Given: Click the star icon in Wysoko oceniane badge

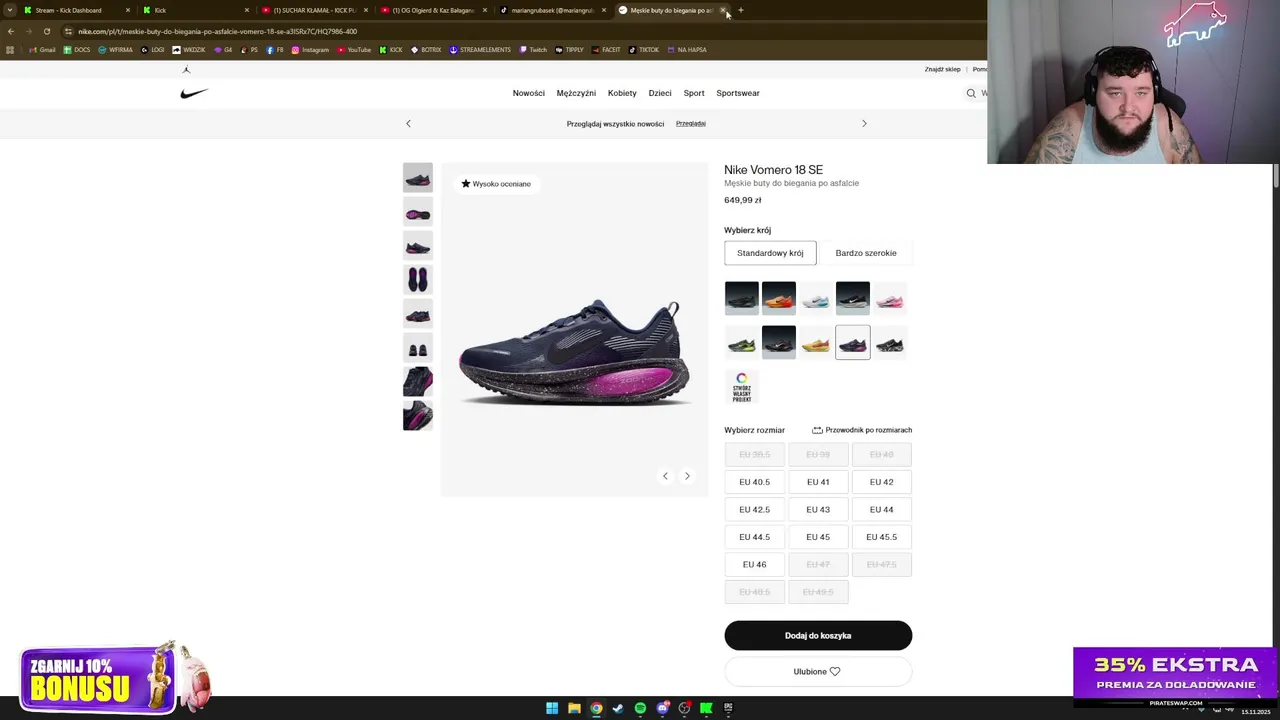Looking at the screenshot, I should point(466,184).
